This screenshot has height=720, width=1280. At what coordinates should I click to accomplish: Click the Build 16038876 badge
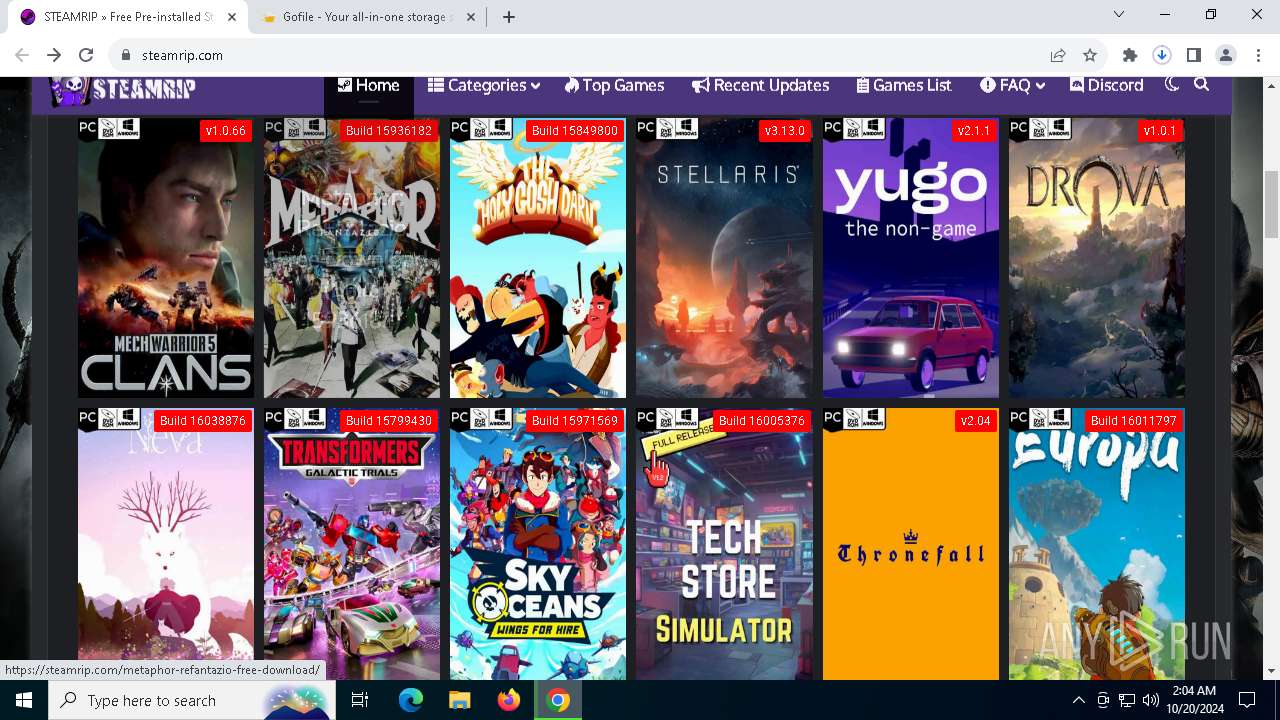[203, 421]
